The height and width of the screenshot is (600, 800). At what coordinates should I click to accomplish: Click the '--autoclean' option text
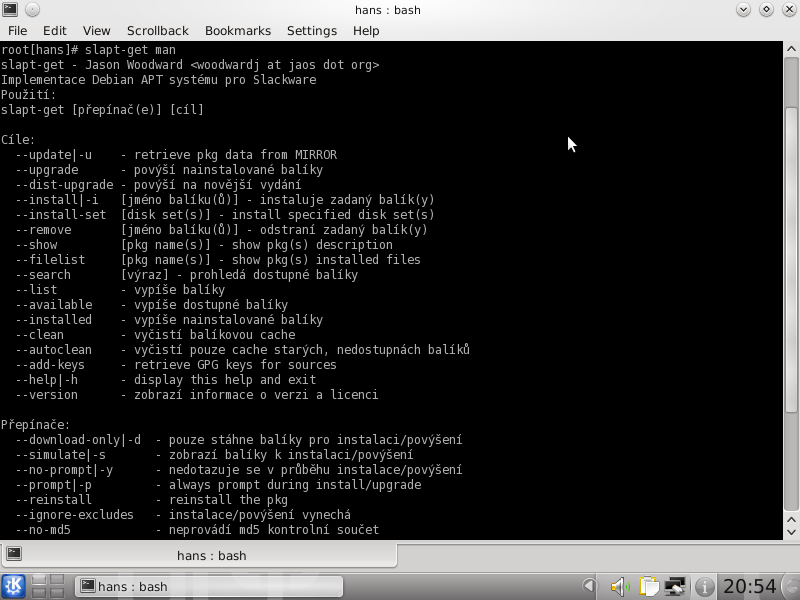54,349
